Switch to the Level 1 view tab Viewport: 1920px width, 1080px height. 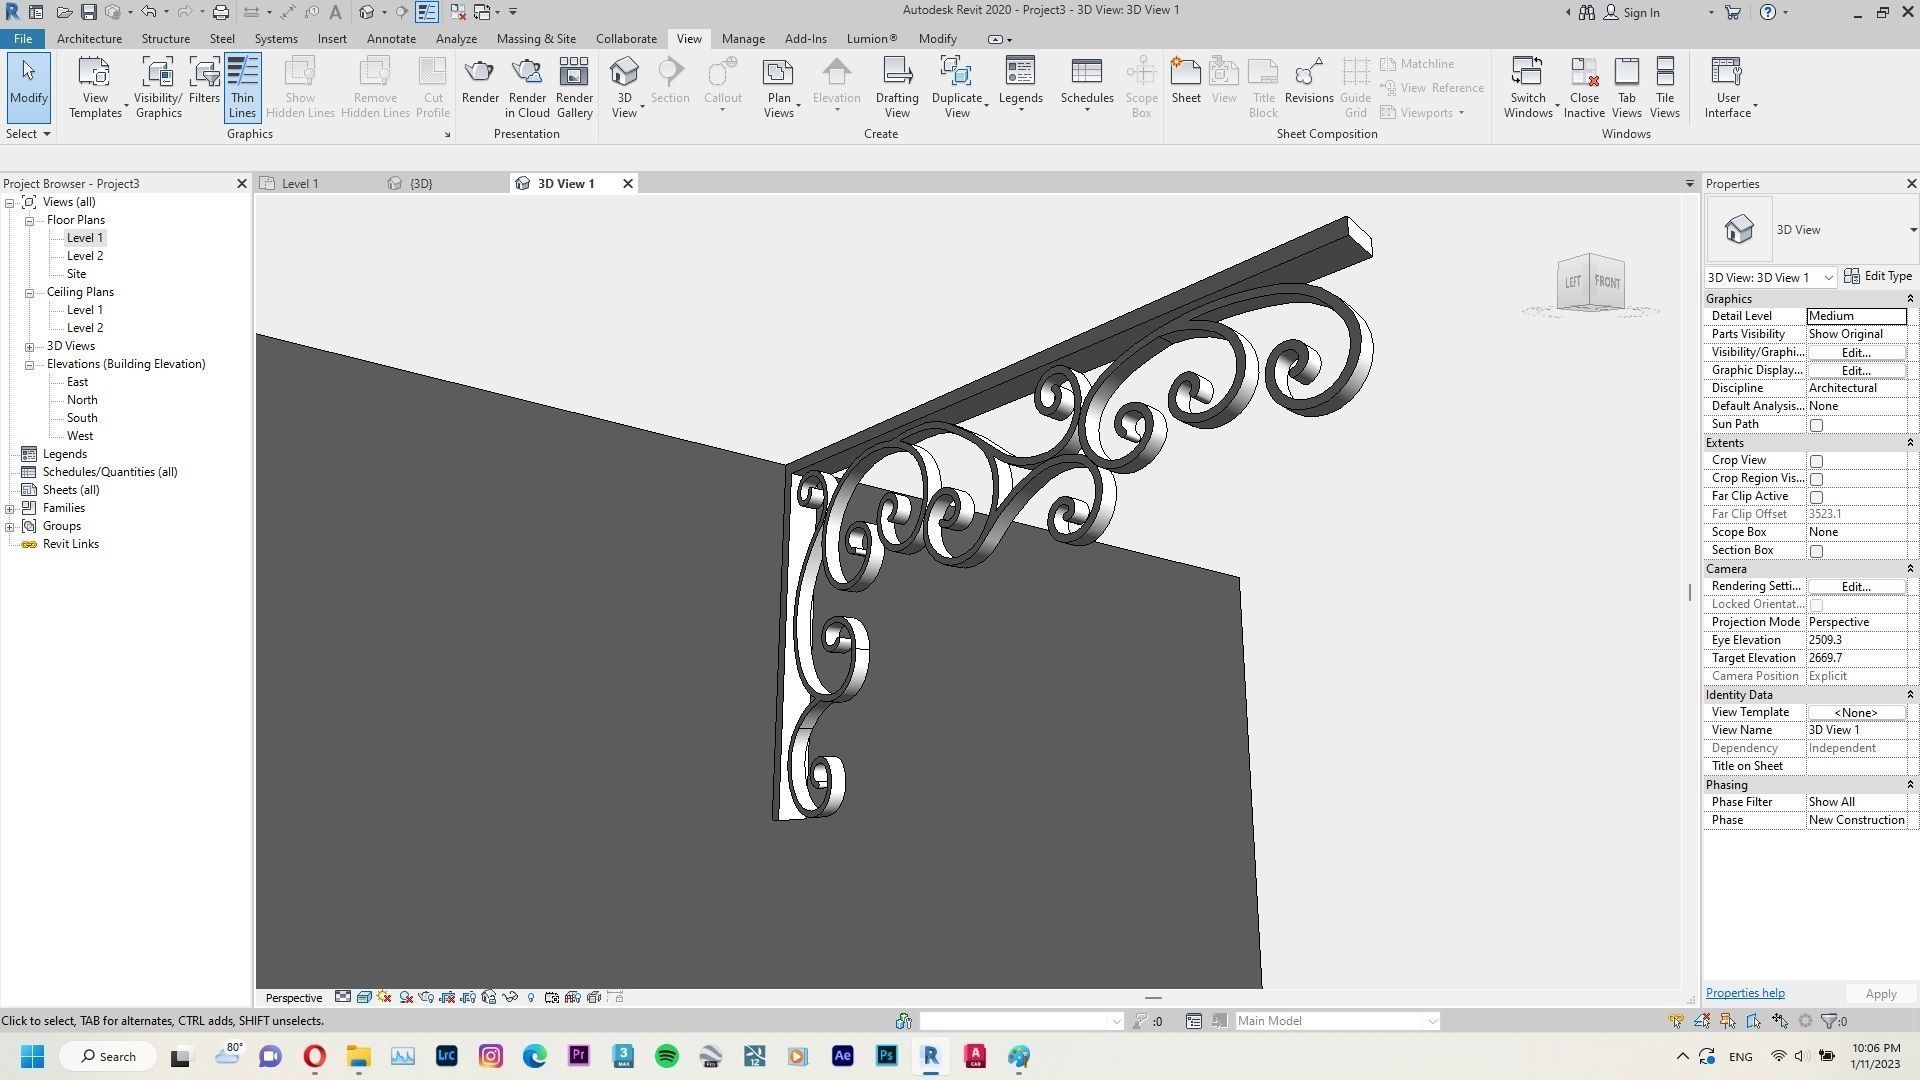tap(299, 183)
